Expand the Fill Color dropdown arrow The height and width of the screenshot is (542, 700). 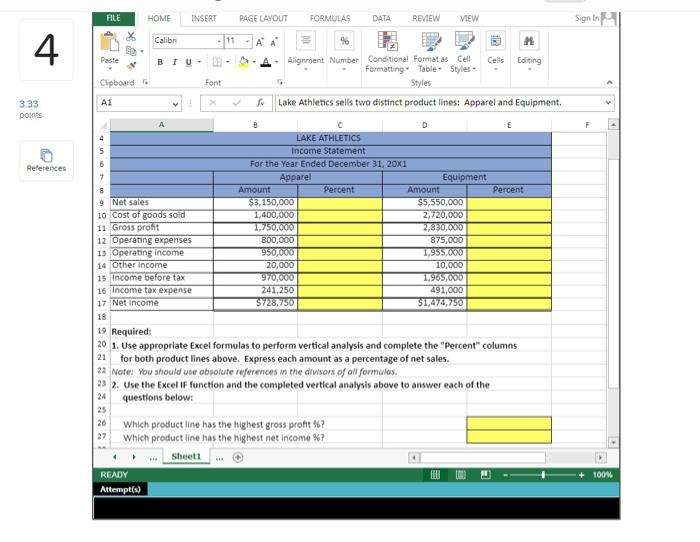pyautogui.click(x=254, y=62)
